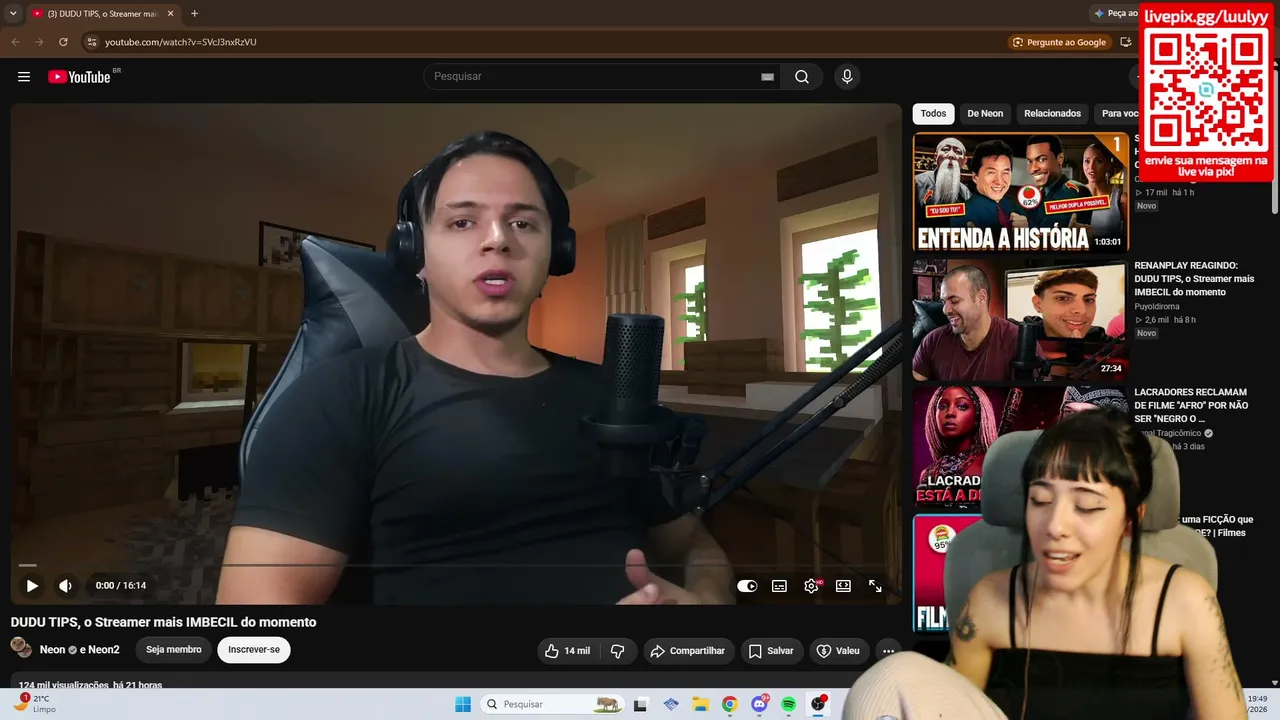Open File Explorer from the taskbar
1280x720 pixels.
click(700, 704)
